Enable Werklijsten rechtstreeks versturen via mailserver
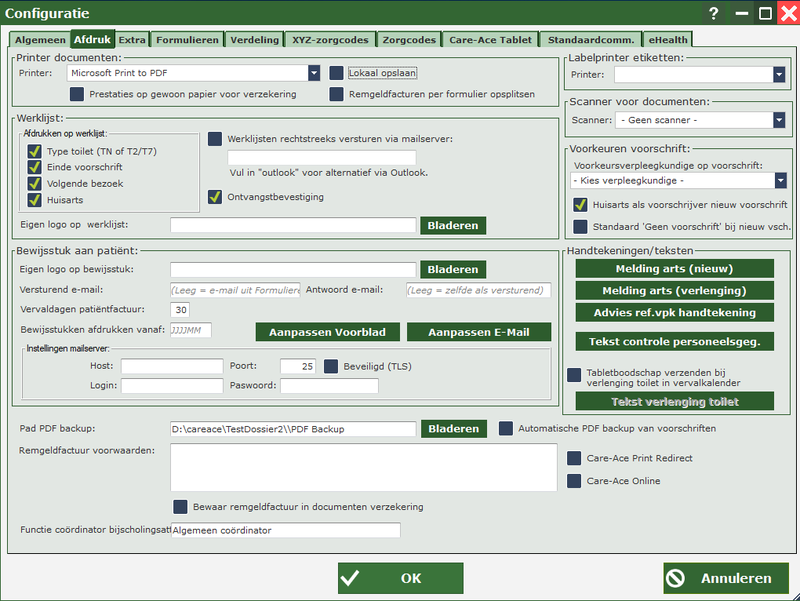The width and height of the screenshot is (800, 601). [215, 139]
